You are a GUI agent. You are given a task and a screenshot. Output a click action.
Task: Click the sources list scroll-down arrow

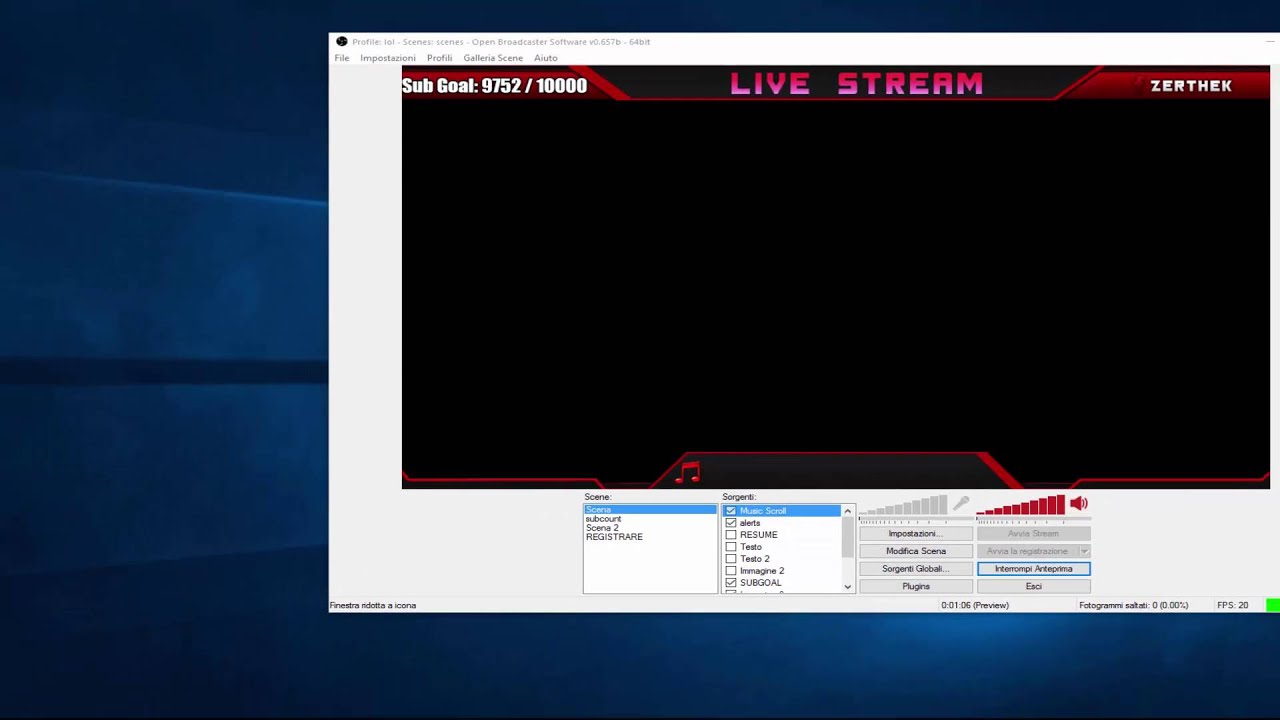pyautogui.click(x=848, y=587)
